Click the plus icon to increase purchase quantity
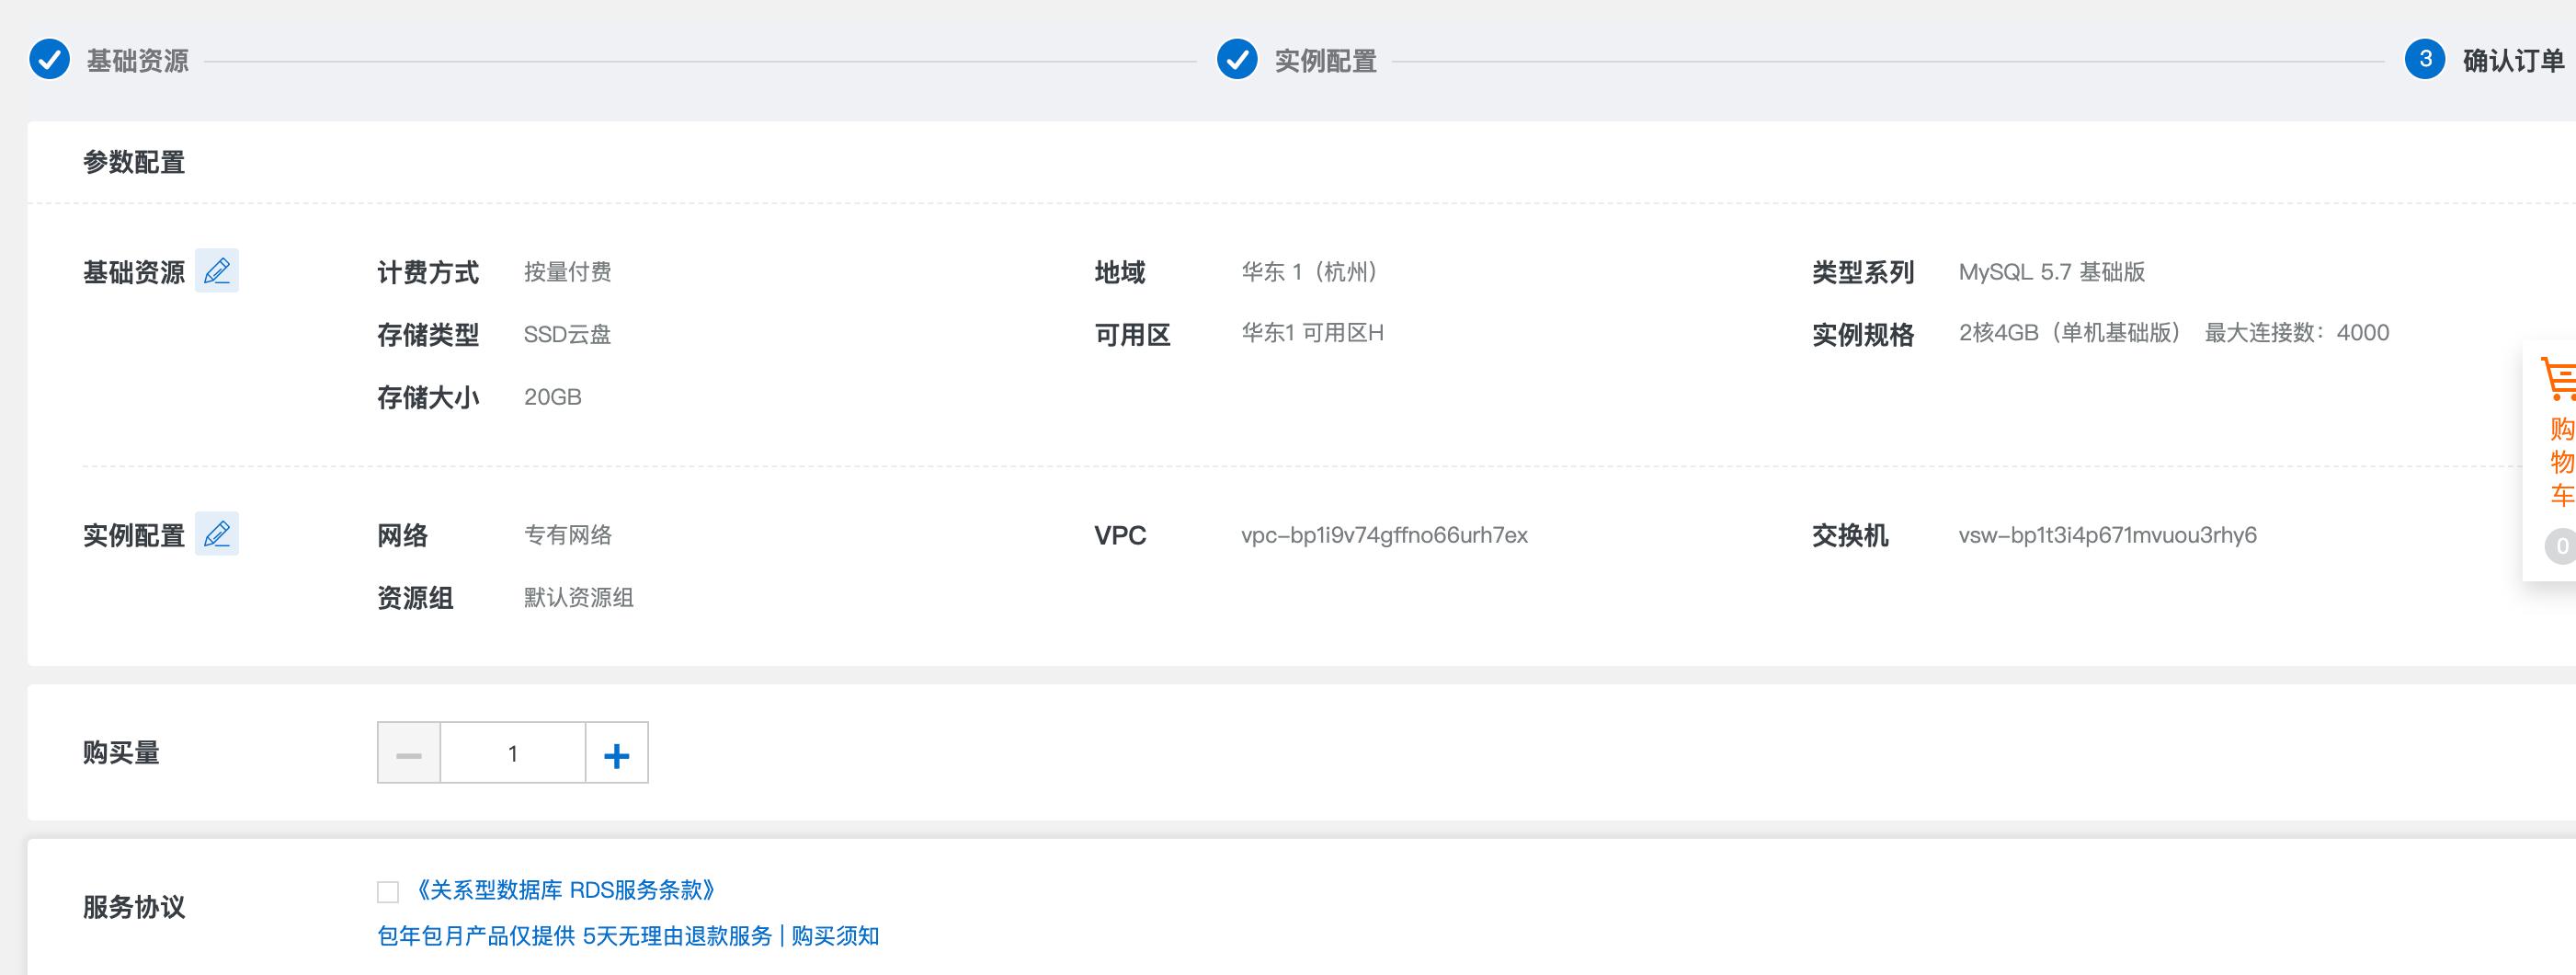 coord(617,752)
